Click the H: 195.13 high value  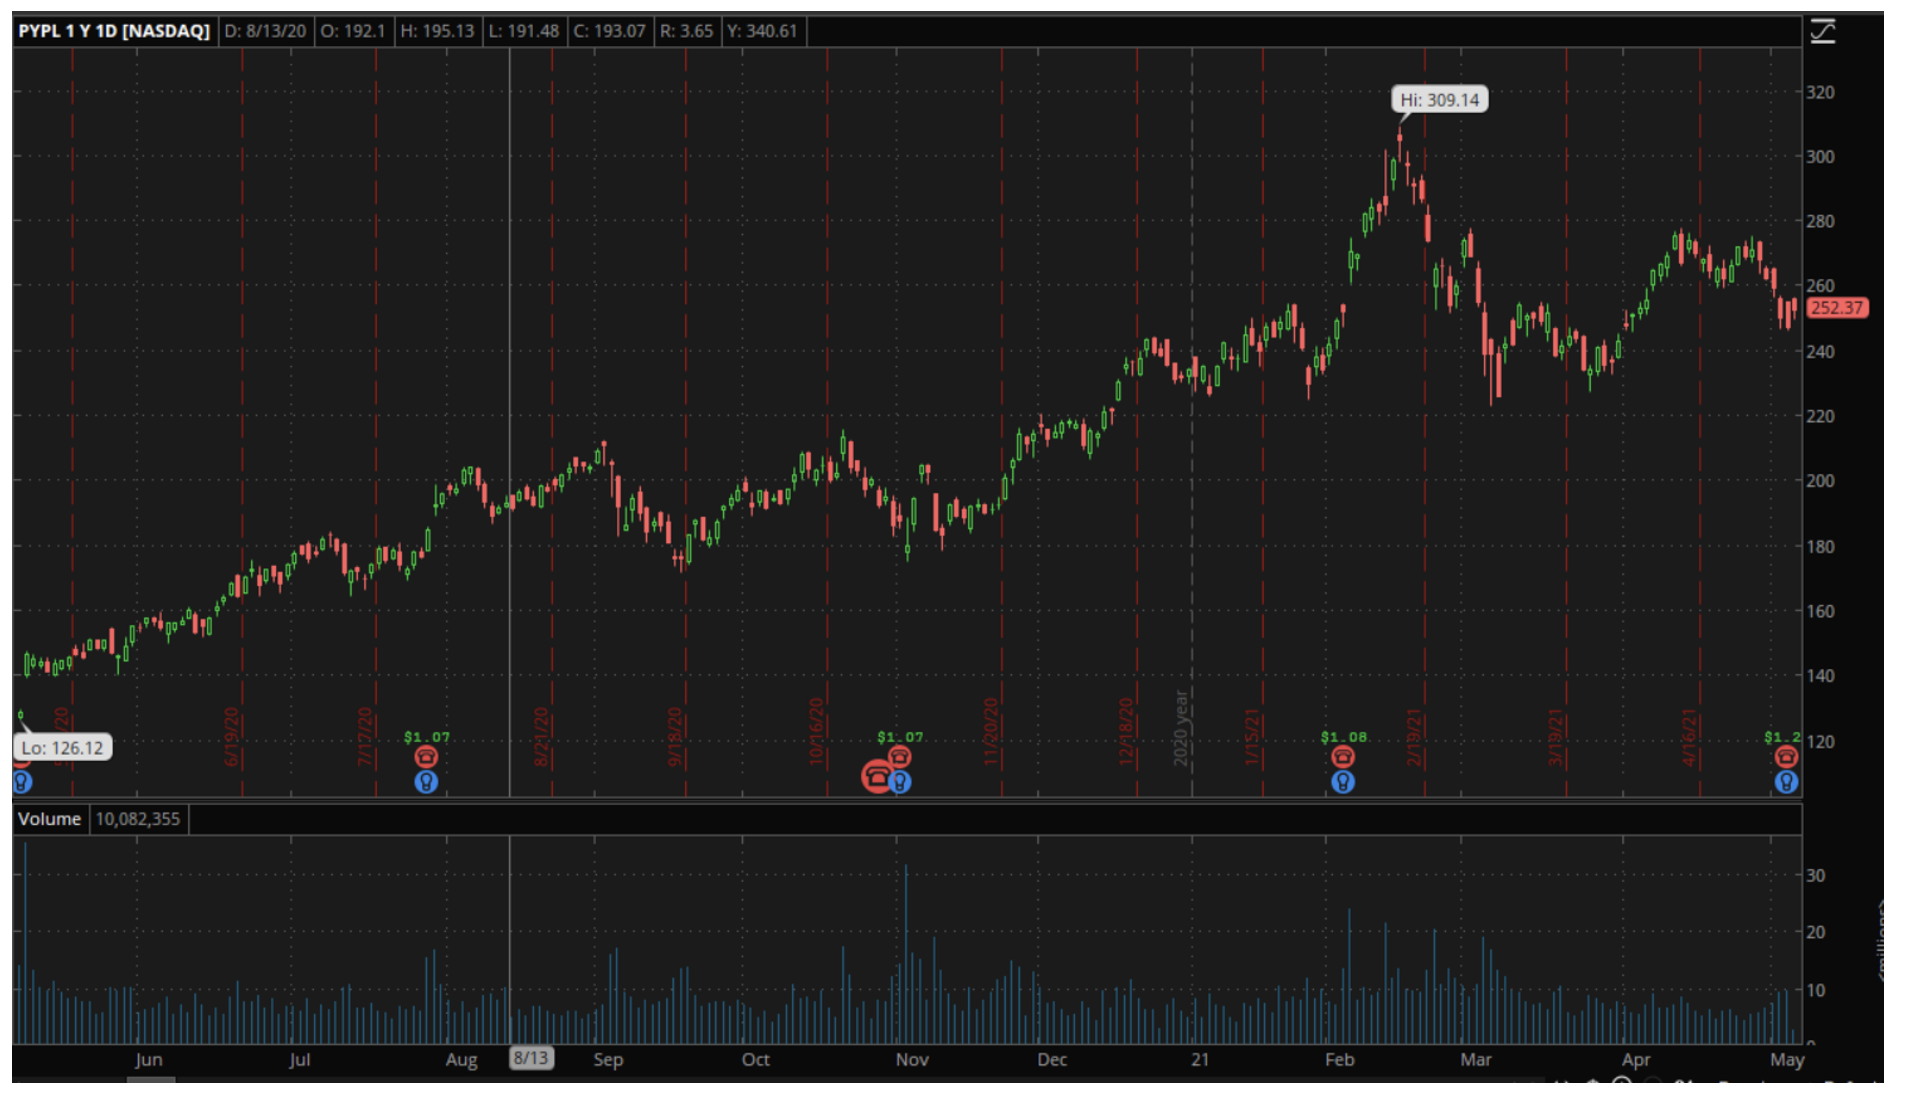pos(437,31)
